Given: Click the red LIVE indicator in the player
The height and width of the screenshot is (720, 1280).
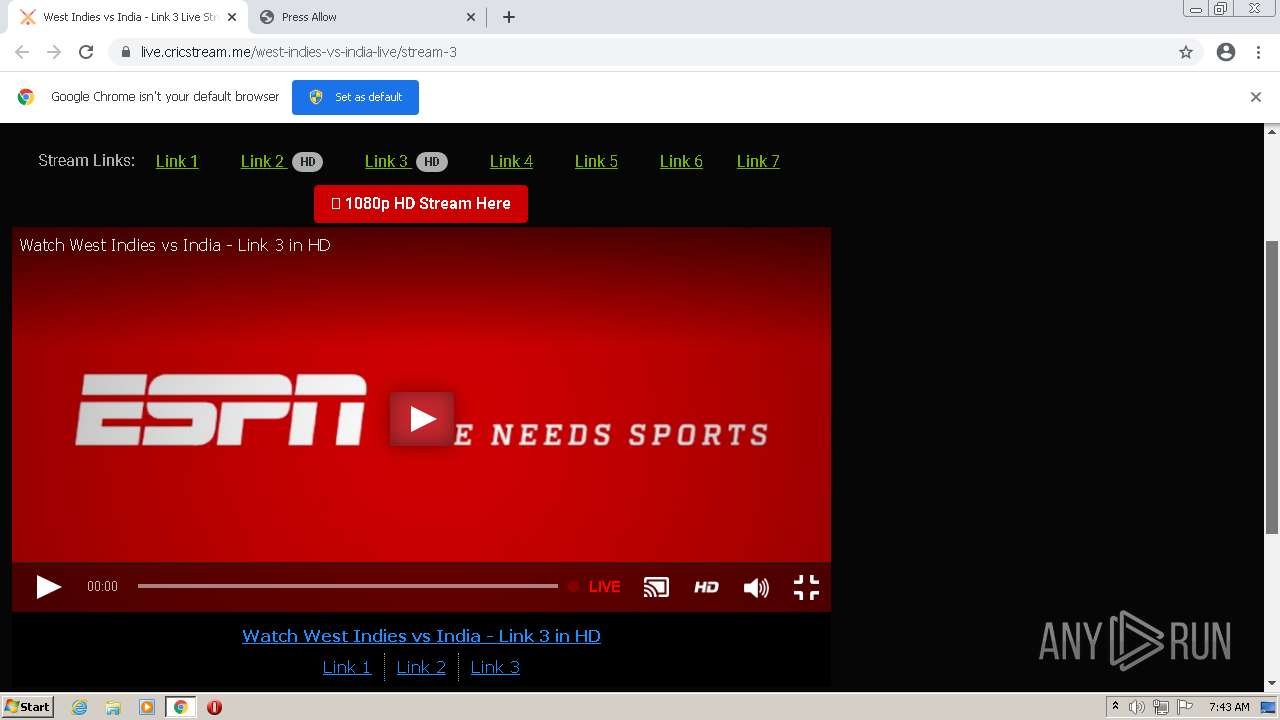Looking at the screenshot, I should pos(596,587).
